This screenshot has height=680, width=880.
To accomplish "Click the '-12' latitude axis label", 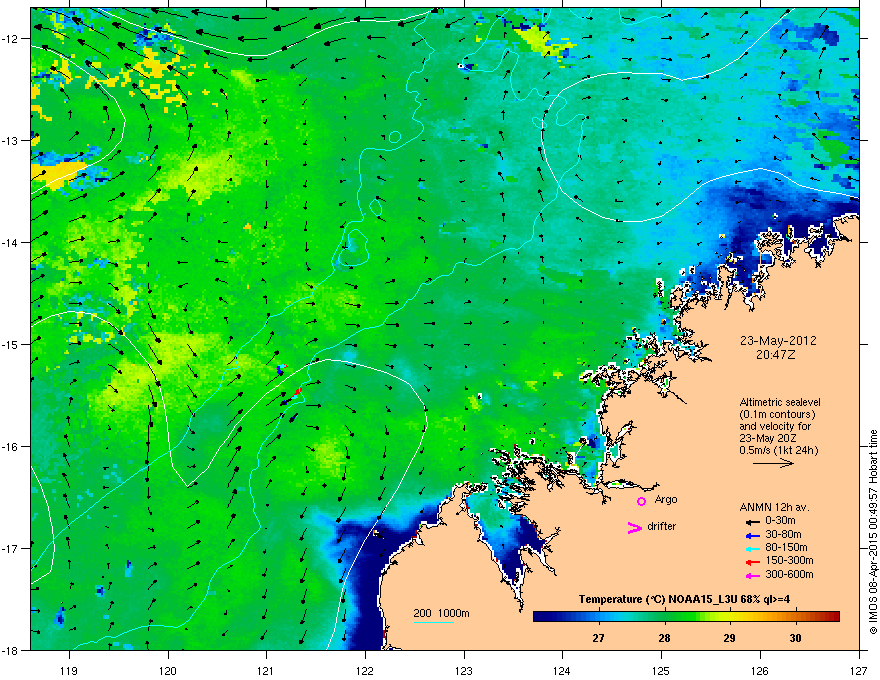I will [11, 39].
